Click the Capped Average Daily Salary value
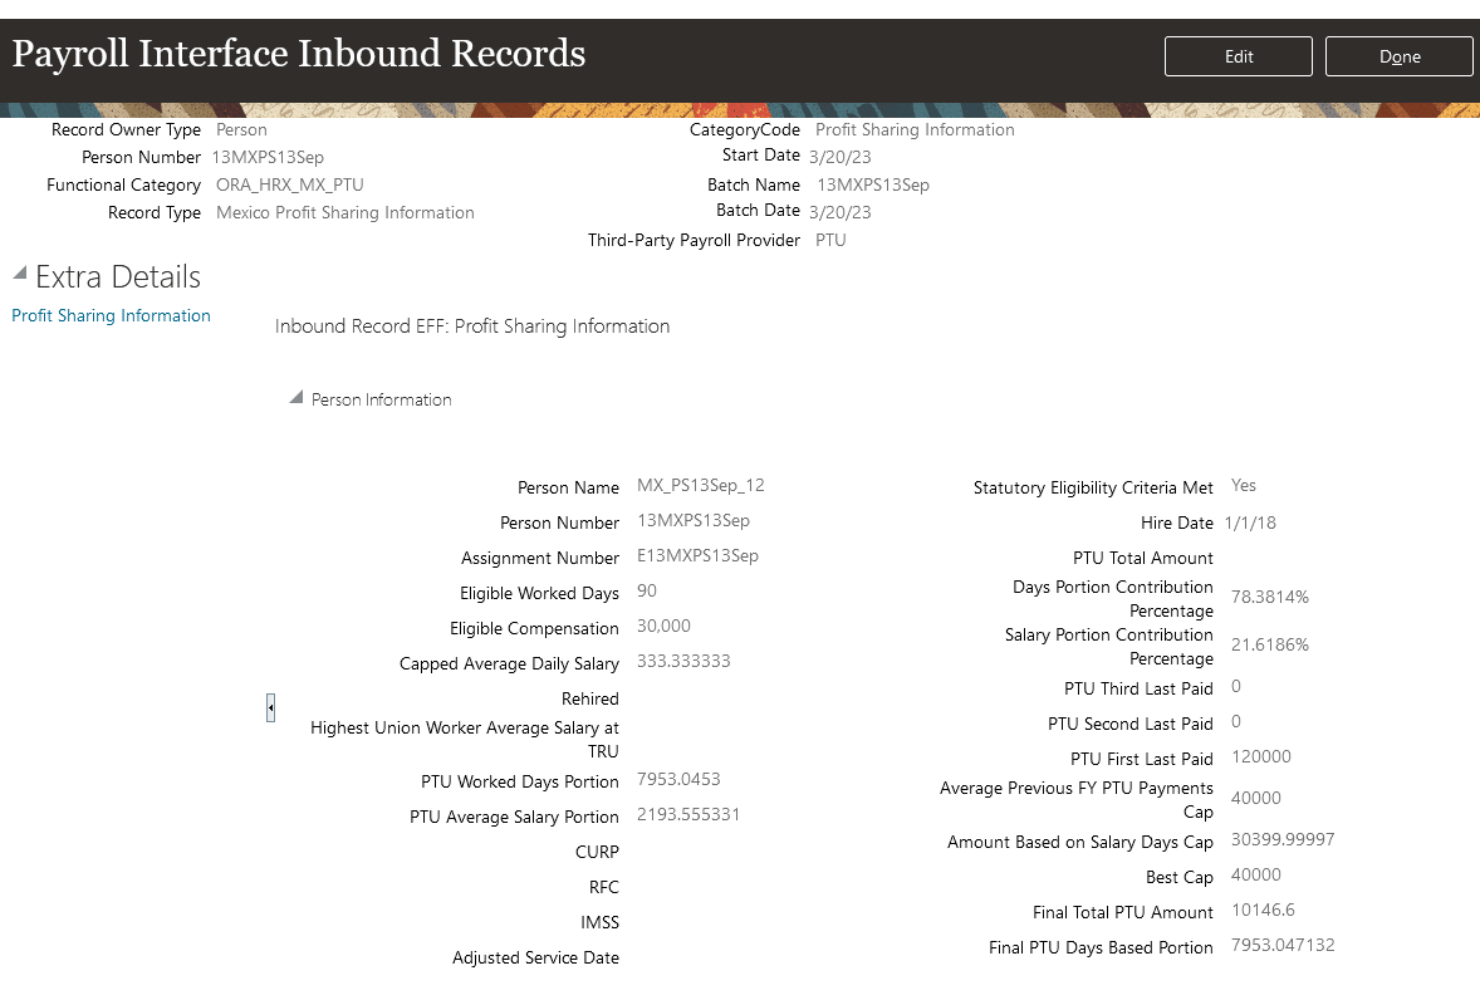The width and height of the screenshot is (1480, 987). (x=684, y=661)
